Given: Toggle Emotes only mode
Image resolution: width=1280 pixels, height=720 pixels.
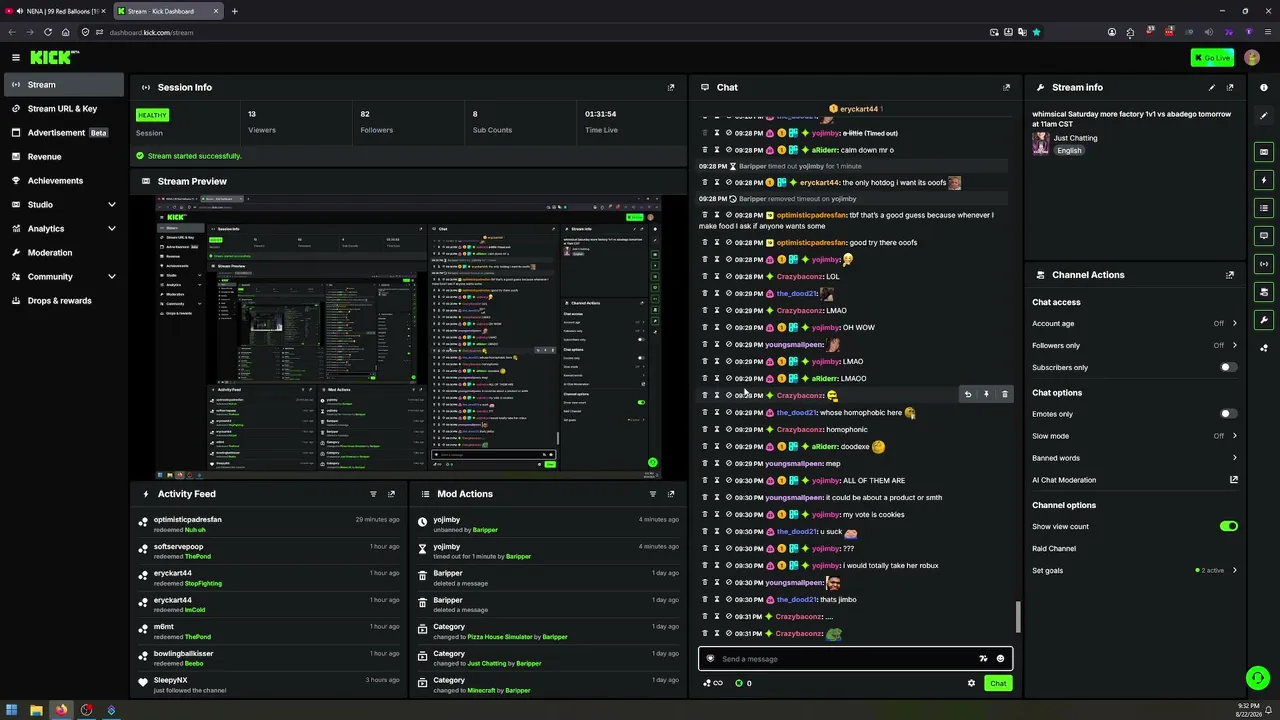Looking at the screenshot, I should (1228, 414).
